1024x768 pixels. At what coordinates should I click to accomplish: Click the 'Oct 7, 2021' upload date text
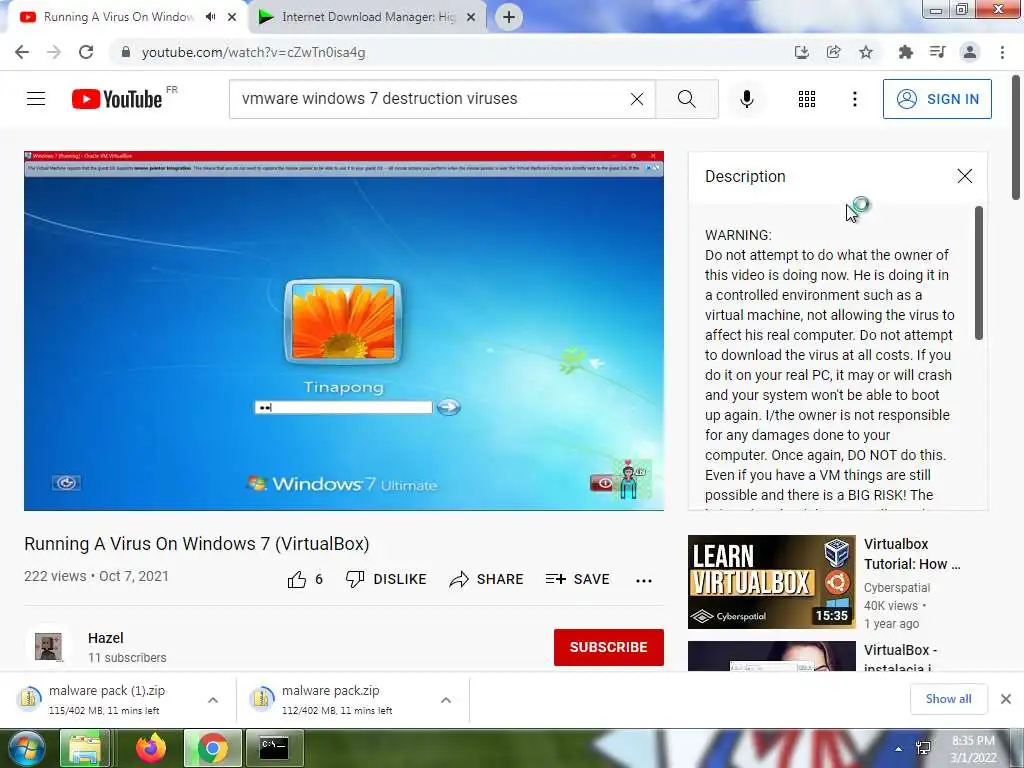click(x=134, y=576)
